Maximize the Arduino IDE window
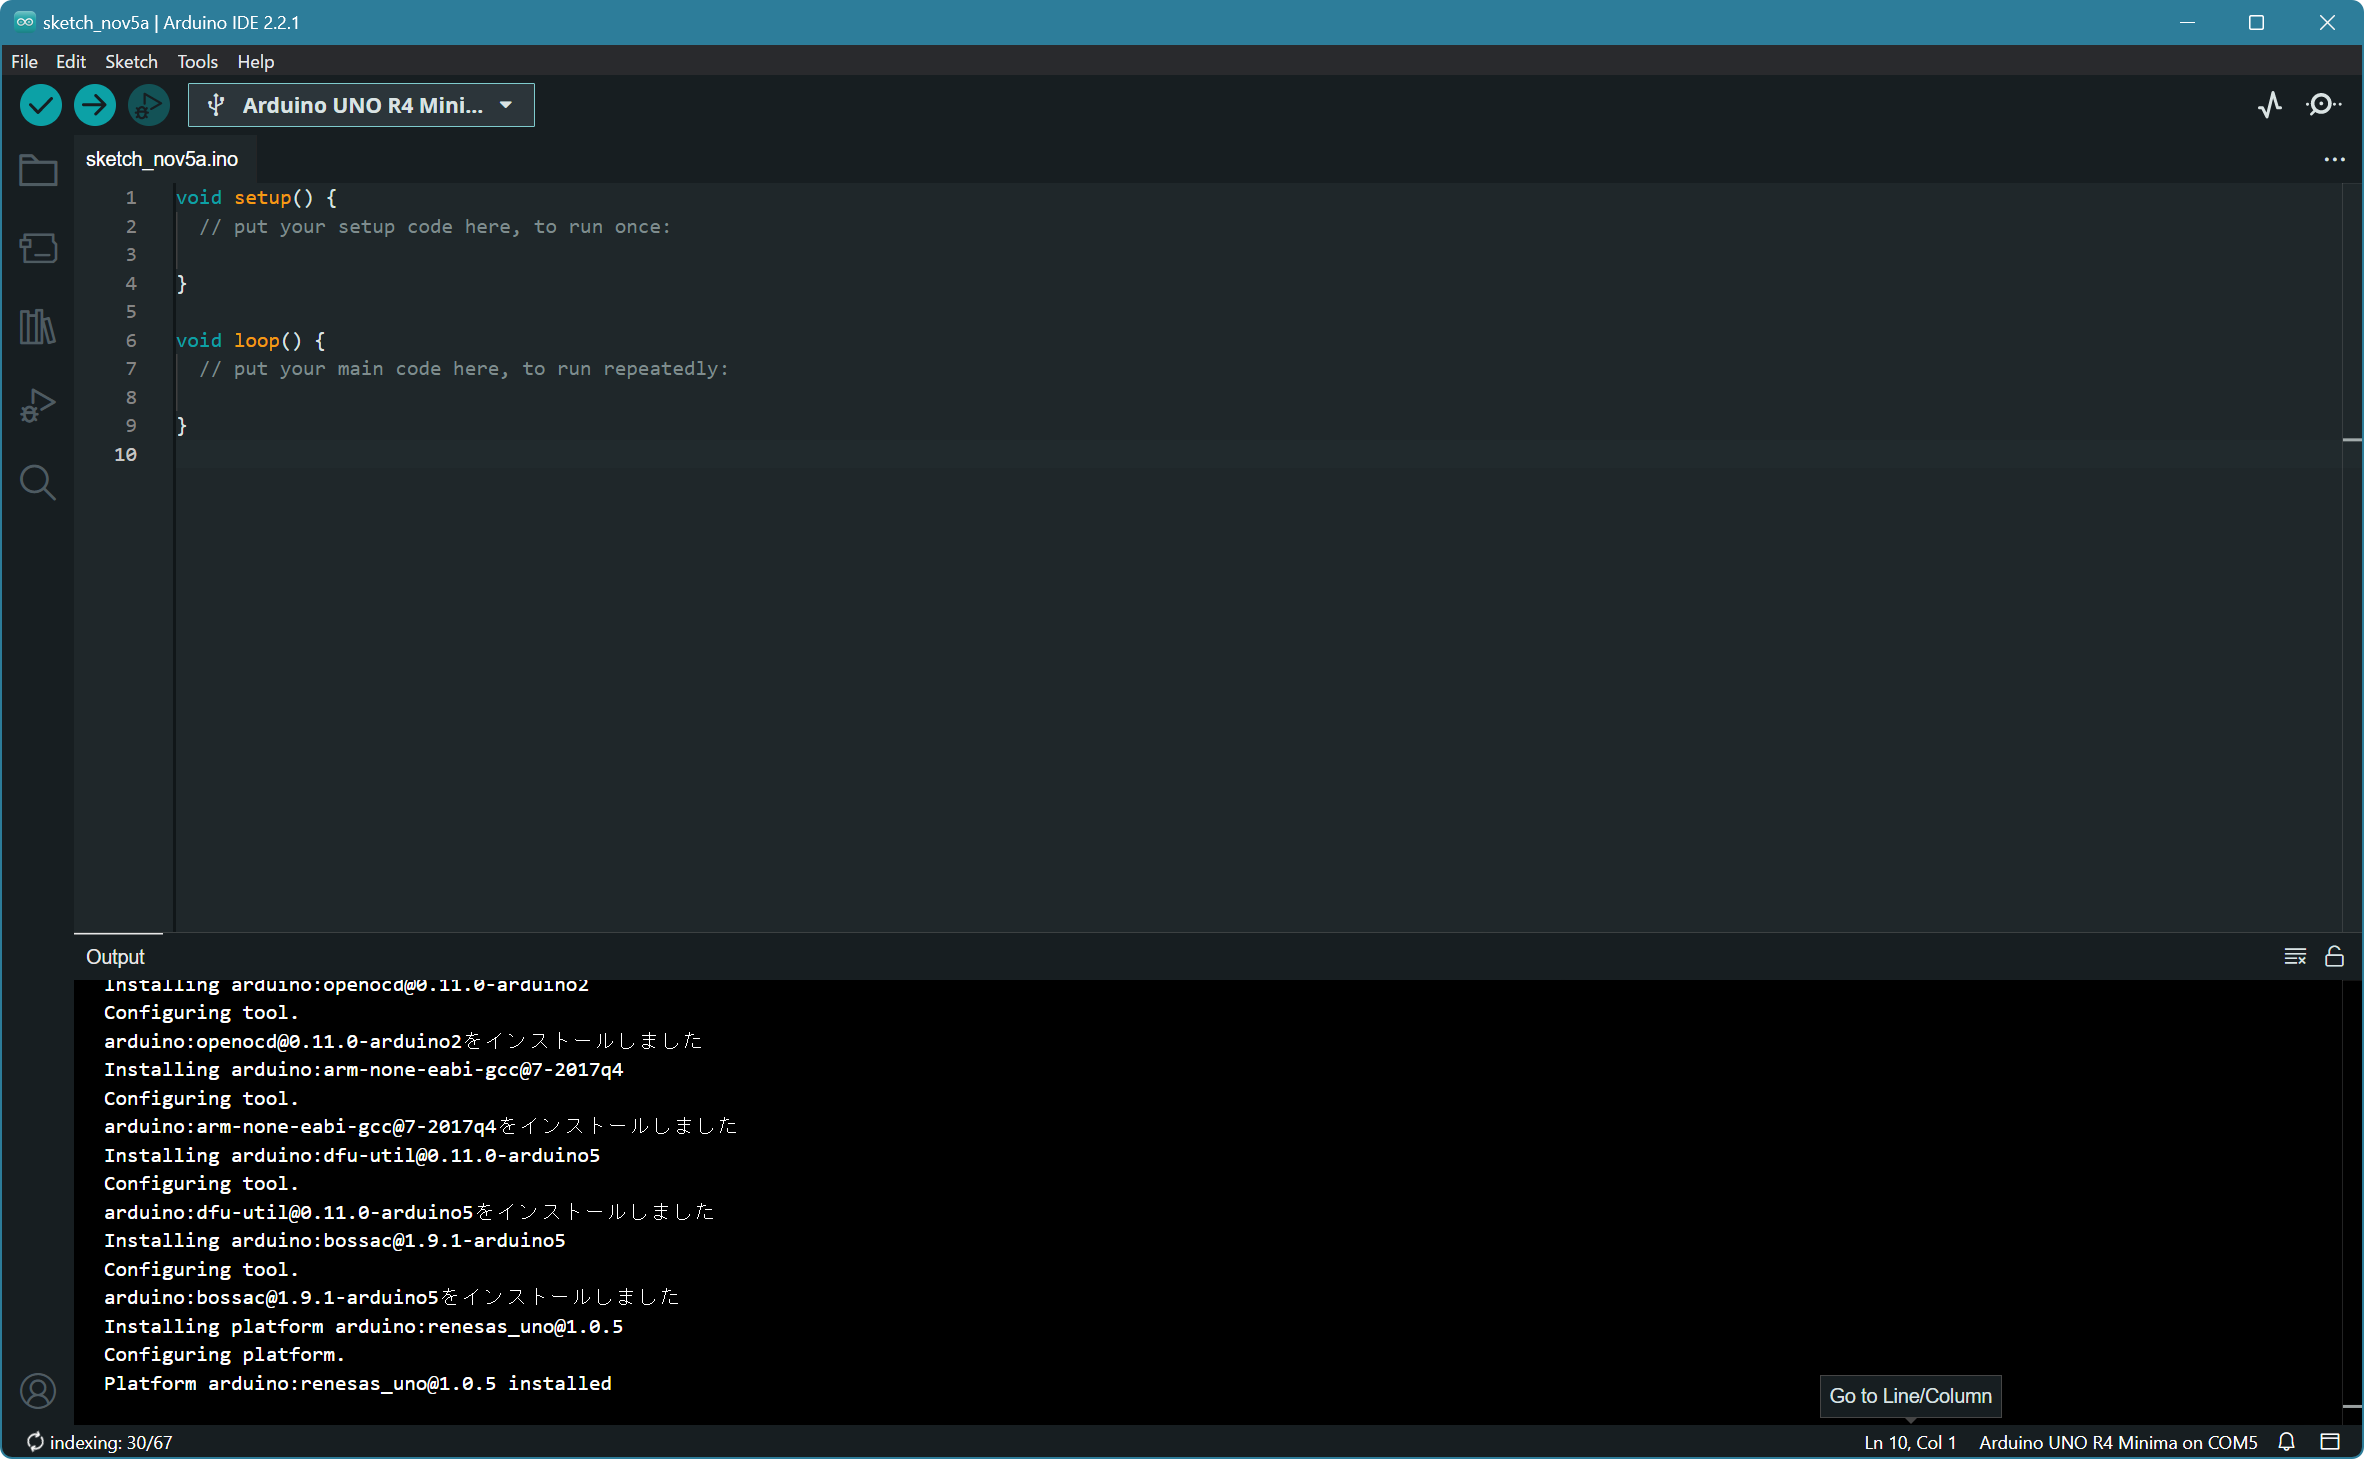The height and width of the screenshot is (1459, 2364). pos(2256,22)
